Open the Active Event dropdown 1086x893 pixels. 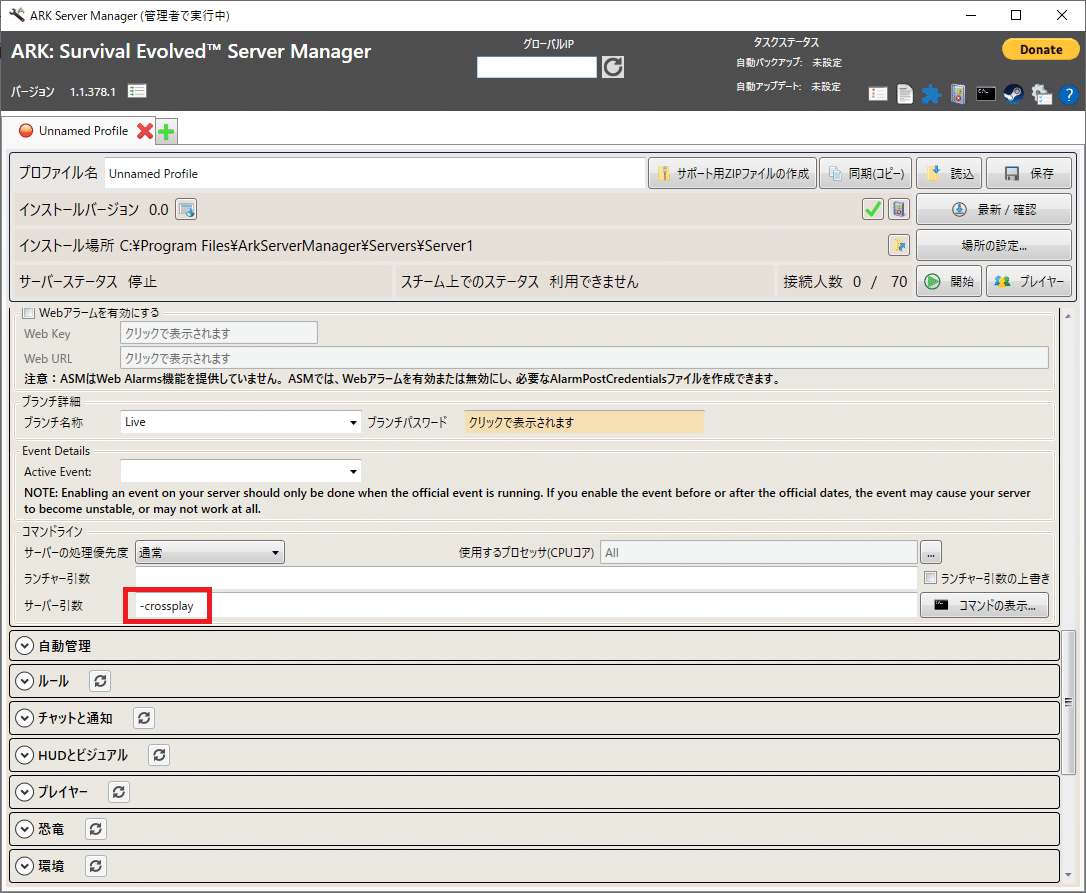tap(240, 472)
